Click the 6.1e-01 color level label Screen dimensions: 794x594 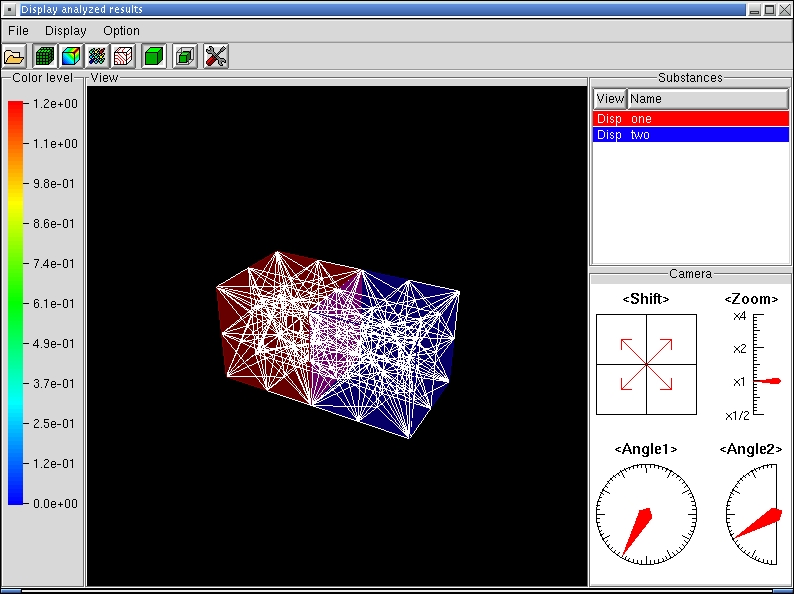coord(54,304)
